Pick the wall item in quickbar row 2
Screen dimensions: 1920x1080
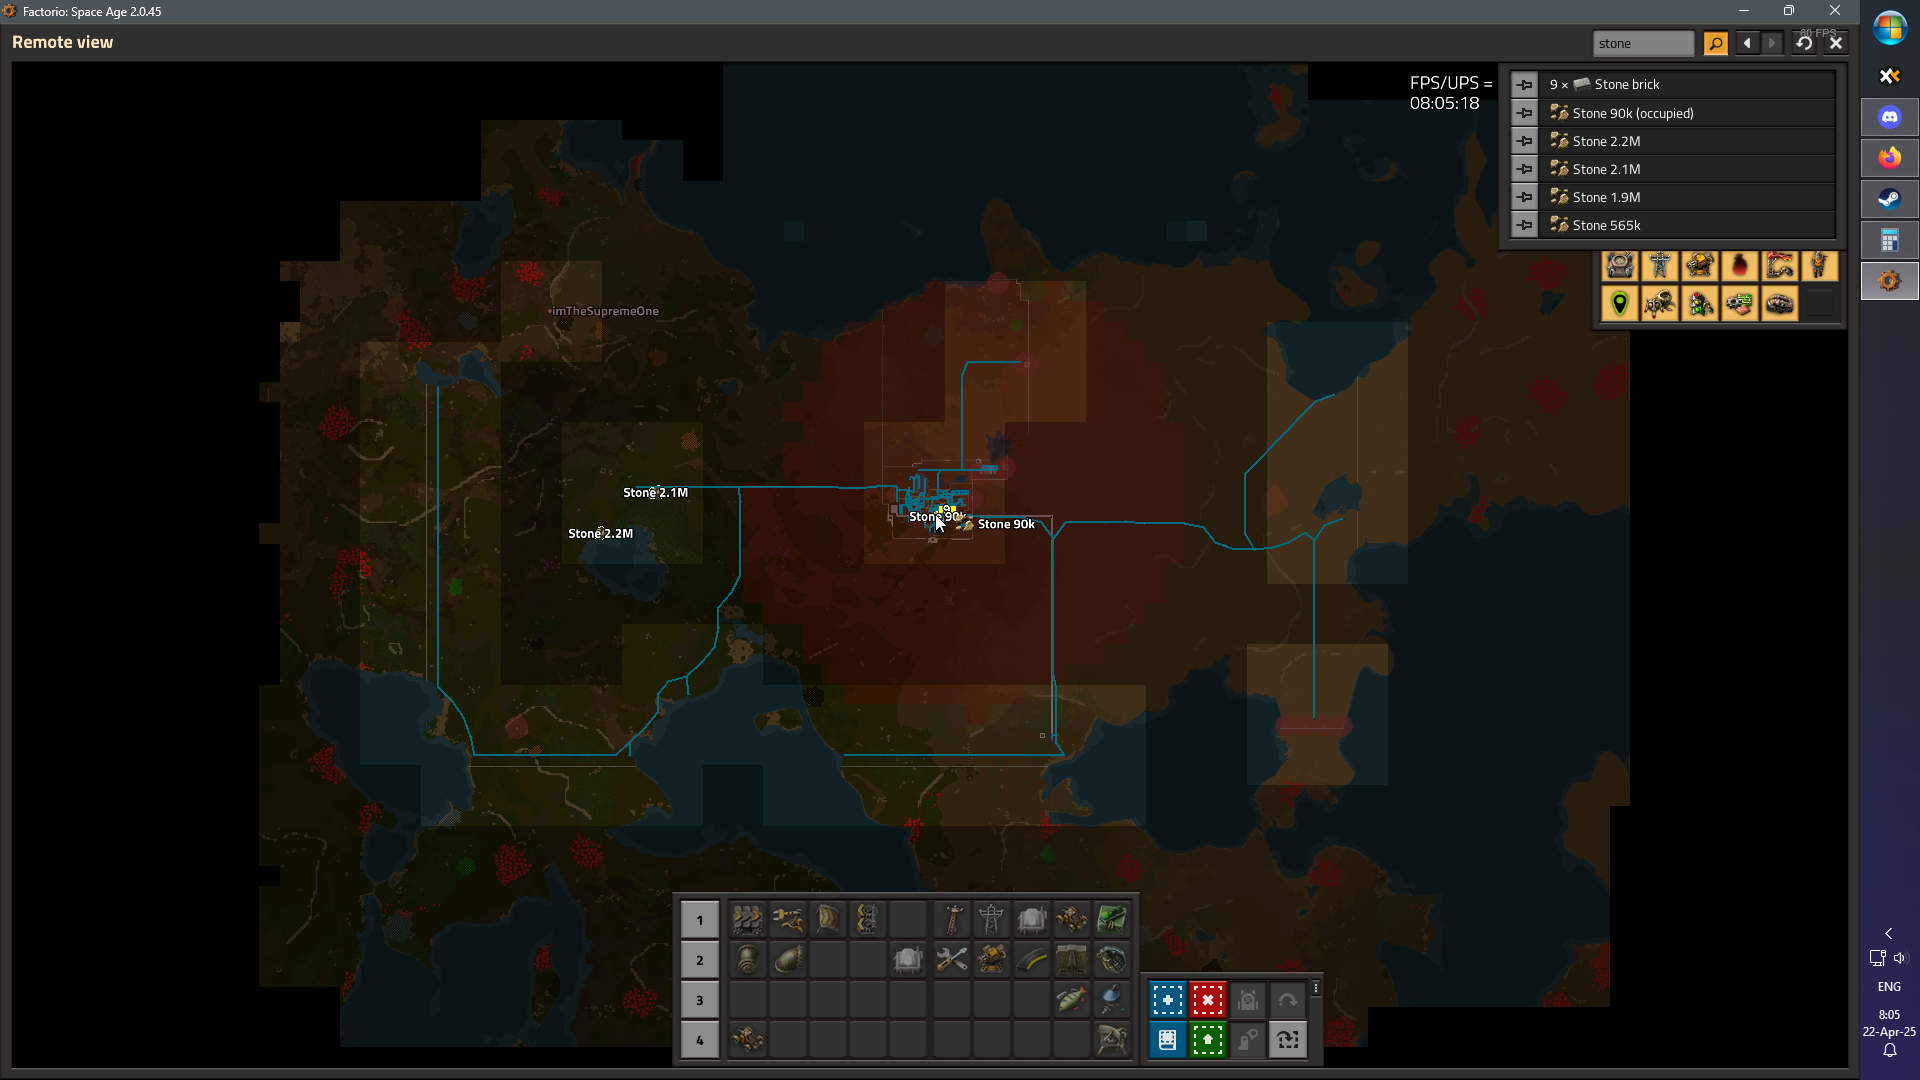point(1072,960)
